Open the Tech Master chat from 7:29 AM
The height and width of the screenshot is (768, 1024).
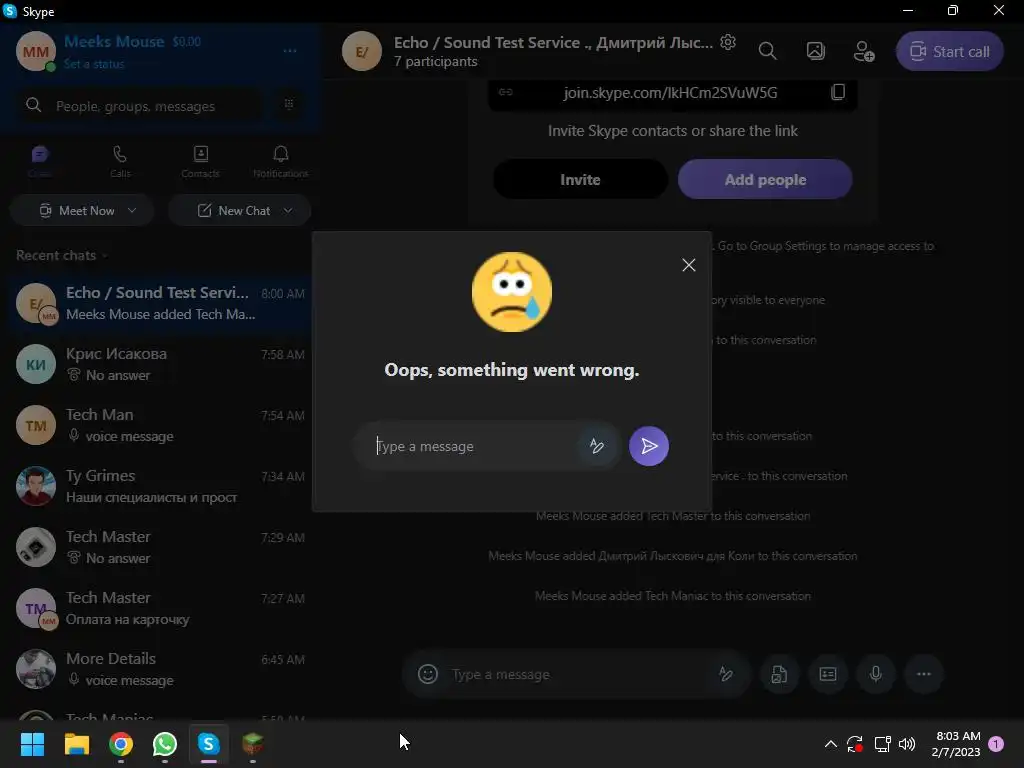coord(160,547)
